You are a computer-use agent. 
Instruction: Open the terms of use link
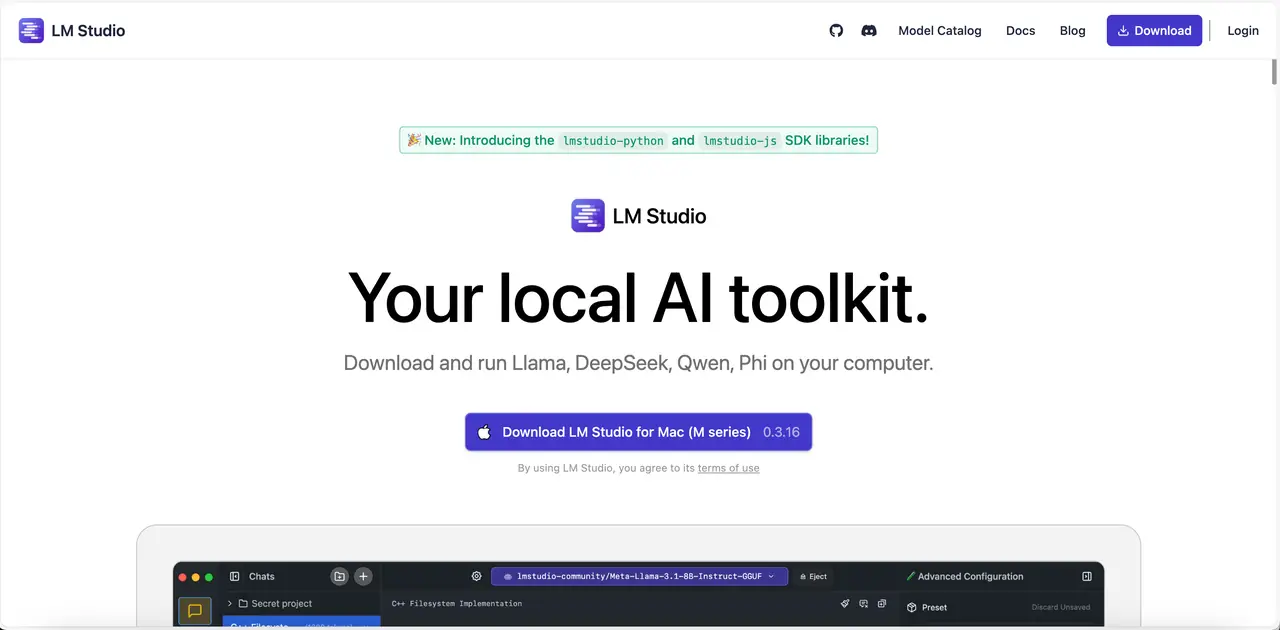pyautogui.click(x=728, y=468)
